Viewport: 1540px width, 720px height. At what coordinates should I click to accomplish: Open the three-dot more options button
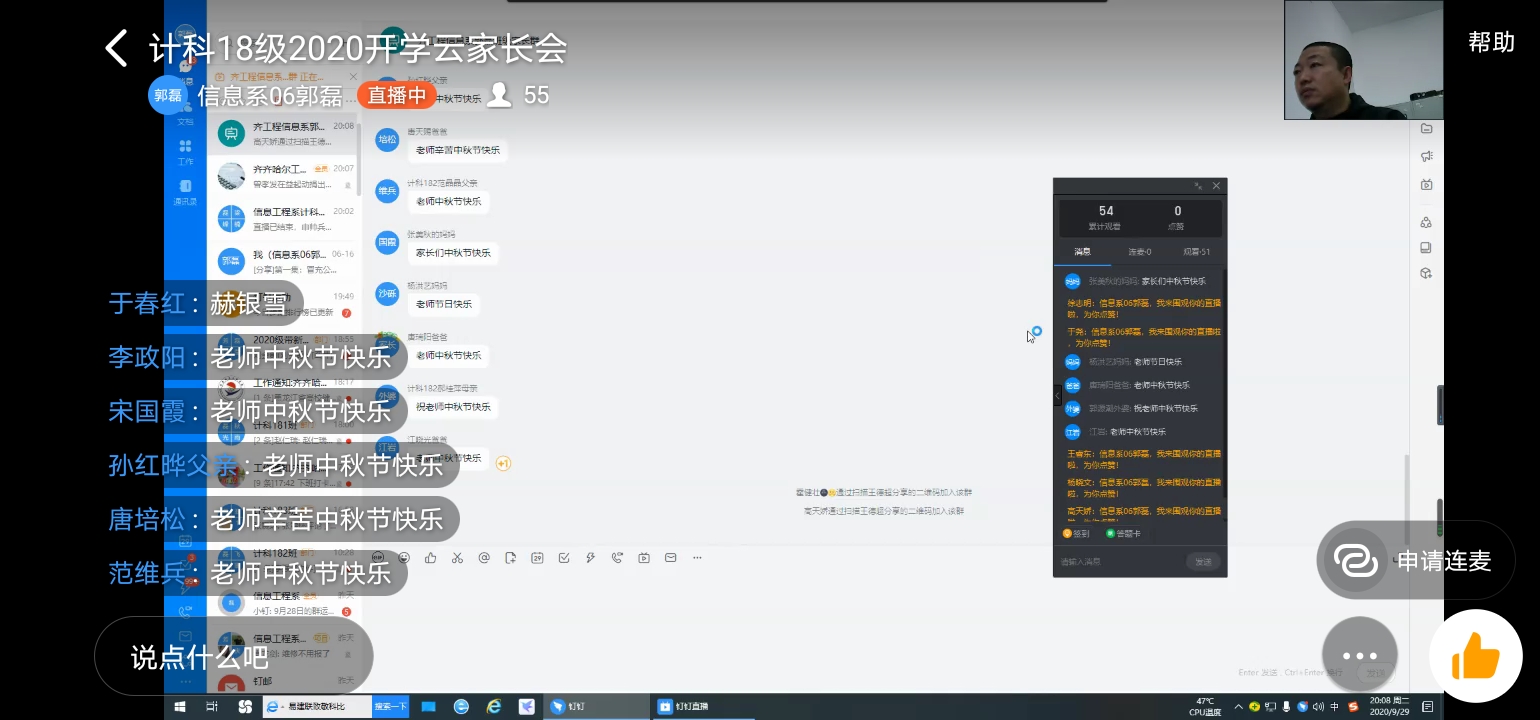pos(1359,656)
